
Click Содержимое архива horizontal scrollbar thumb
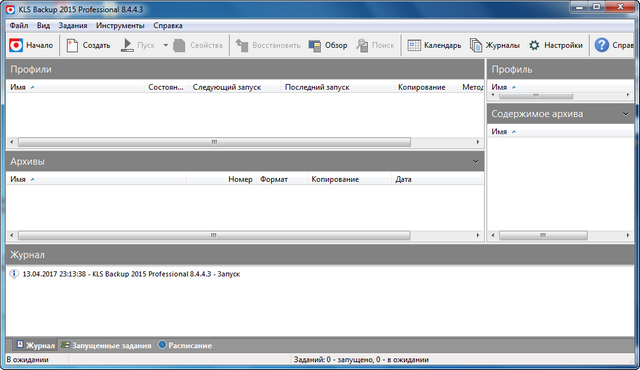point(543,235)
